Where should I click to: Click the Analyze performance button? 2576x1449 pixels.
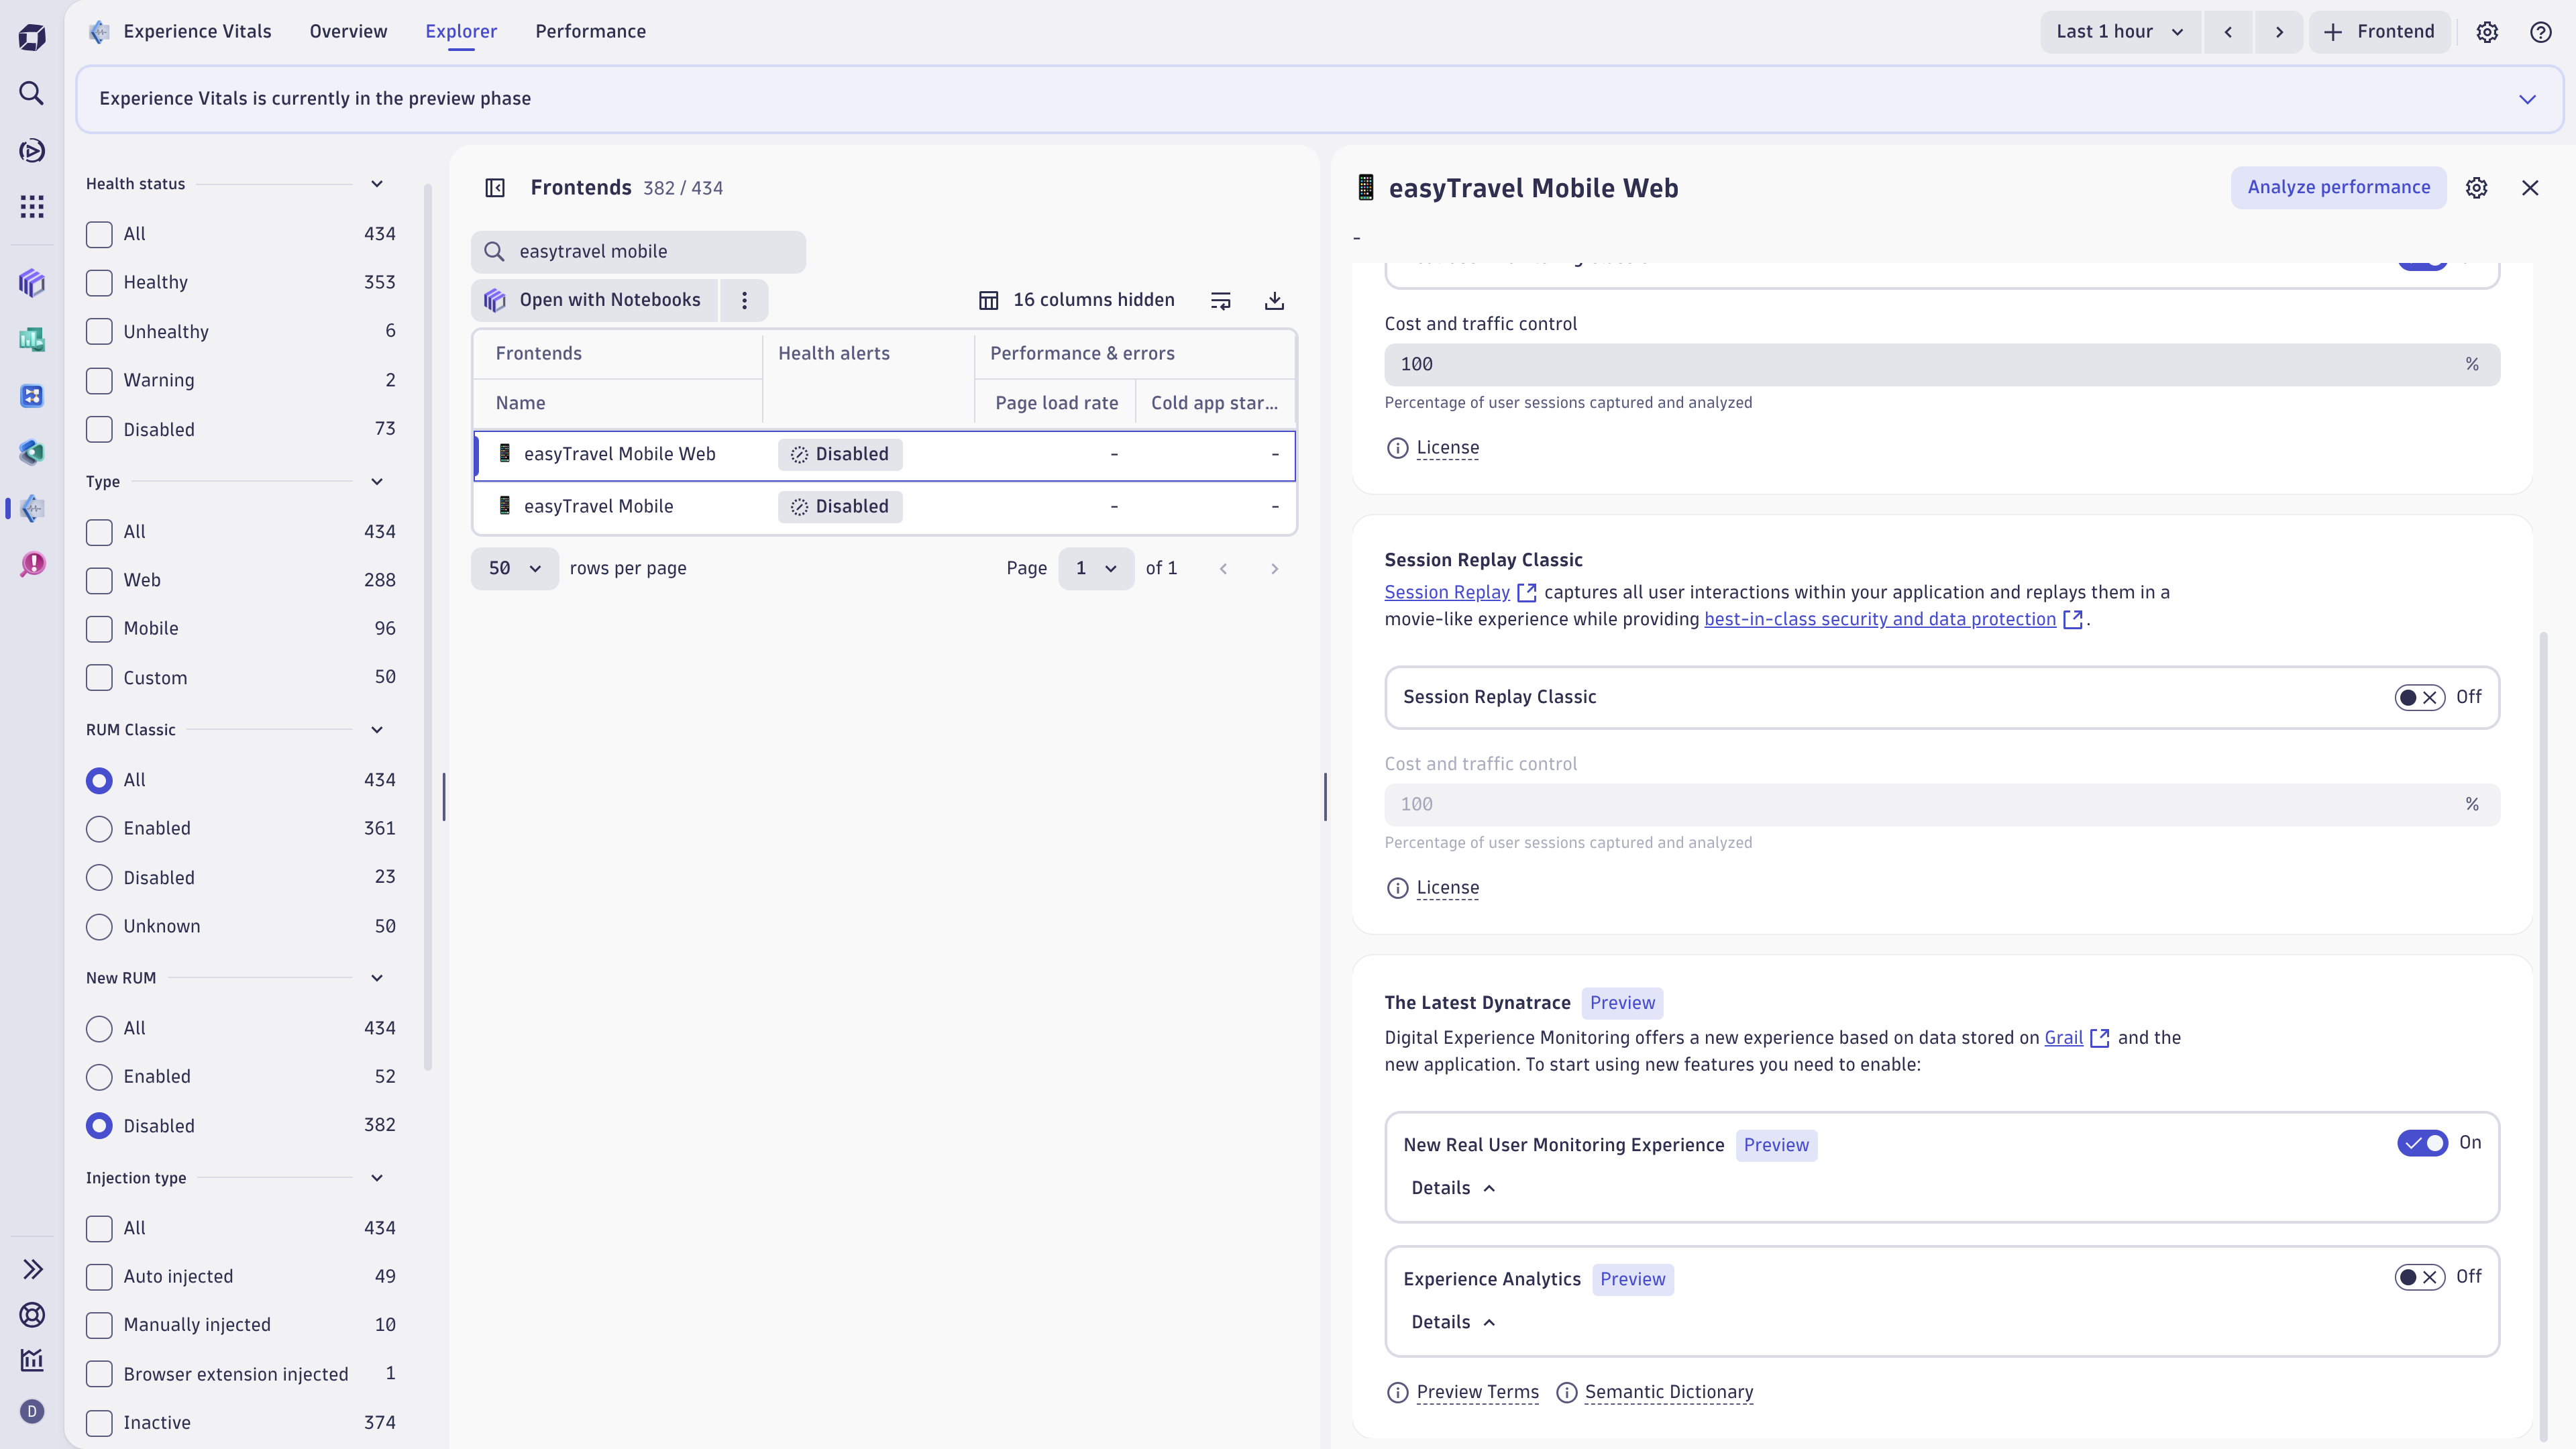[2339, 188]
